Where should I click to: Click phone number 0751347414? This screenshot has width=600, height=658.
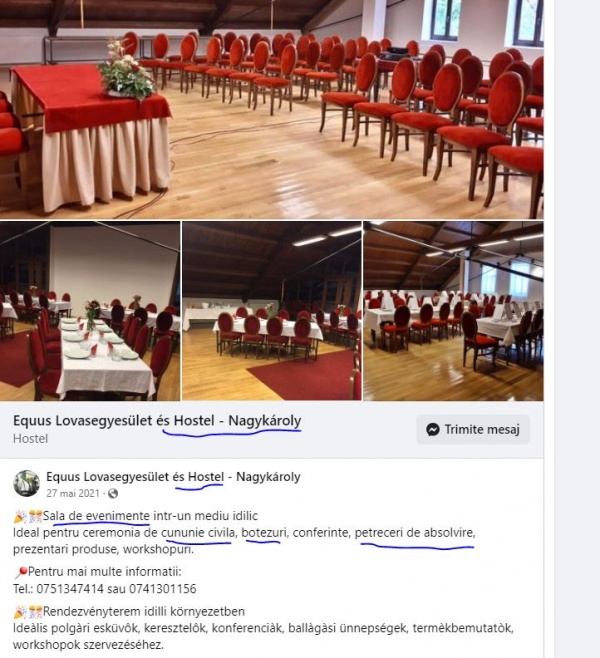pos(70,589)
